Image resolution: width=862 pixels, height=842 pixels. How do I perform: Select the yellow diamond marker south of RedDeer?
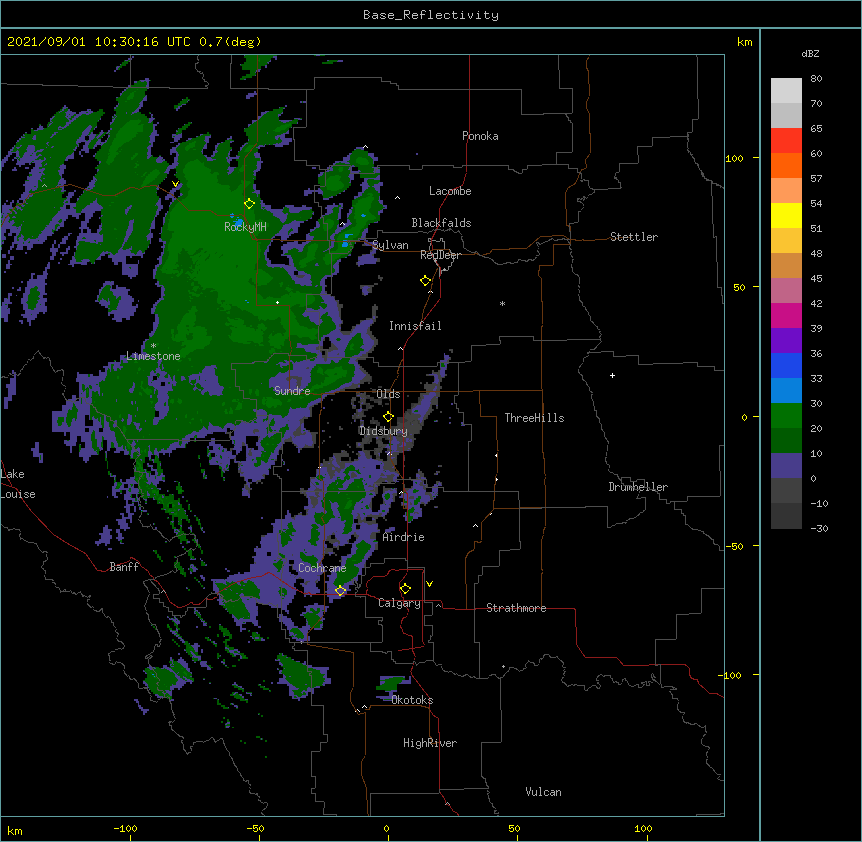pos(426,281)
